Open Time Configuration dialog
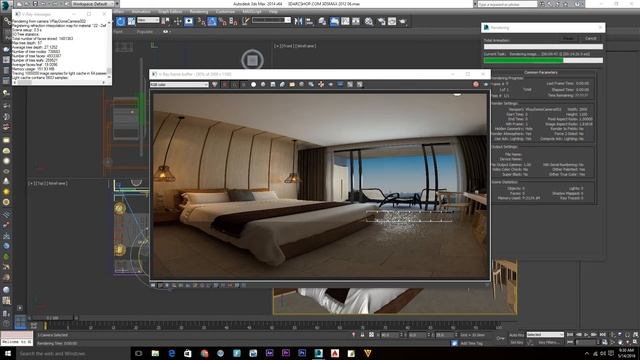 604,342
